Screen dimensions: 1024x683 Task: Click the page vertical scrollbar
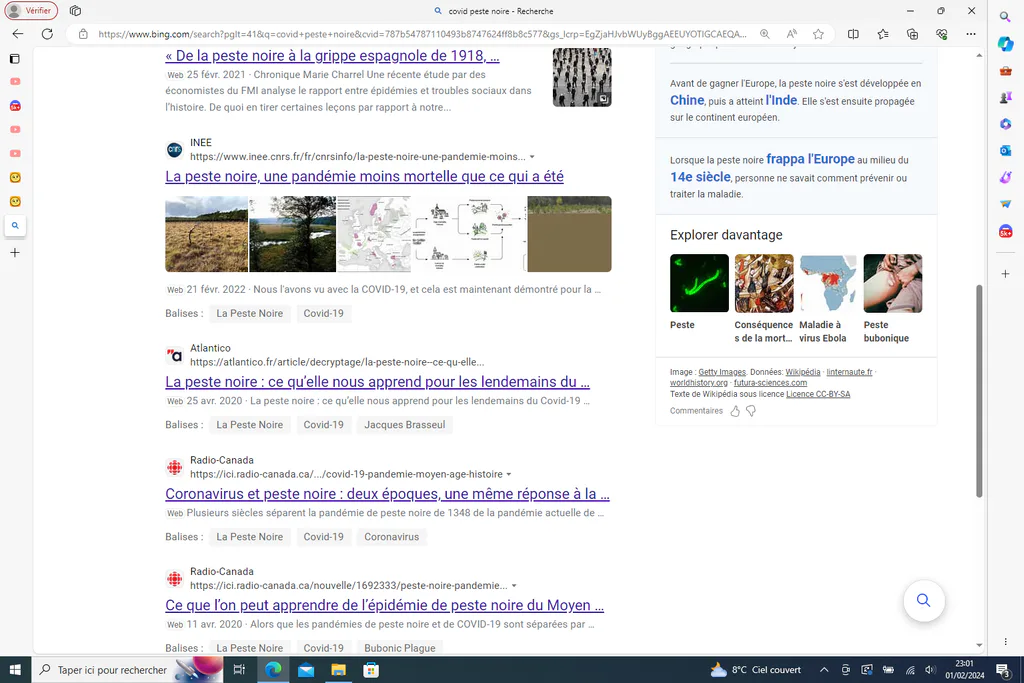click(979, 390)
